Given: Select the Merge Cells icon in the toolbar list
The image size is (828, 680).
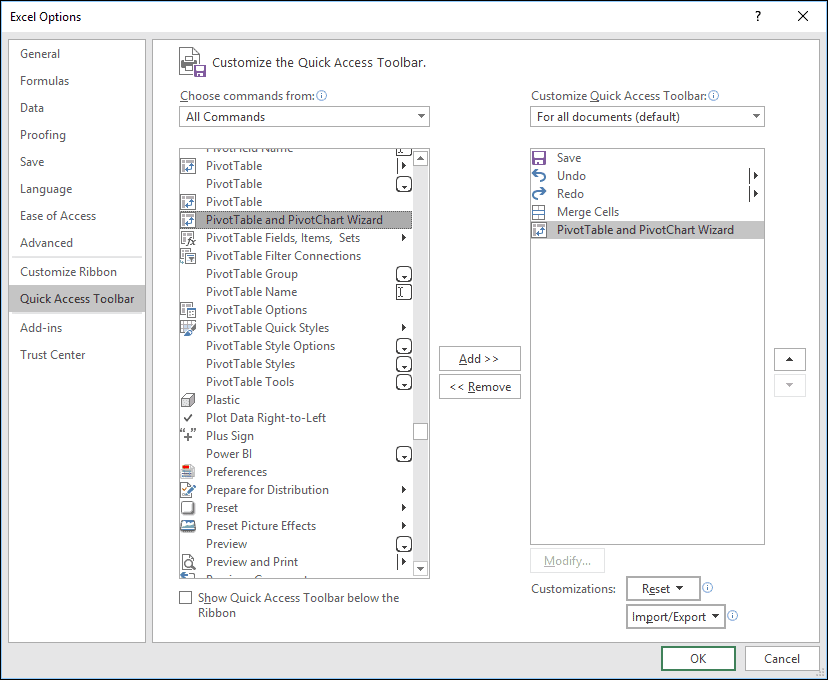Looking at the screenshot, I should tap(539, 212).
